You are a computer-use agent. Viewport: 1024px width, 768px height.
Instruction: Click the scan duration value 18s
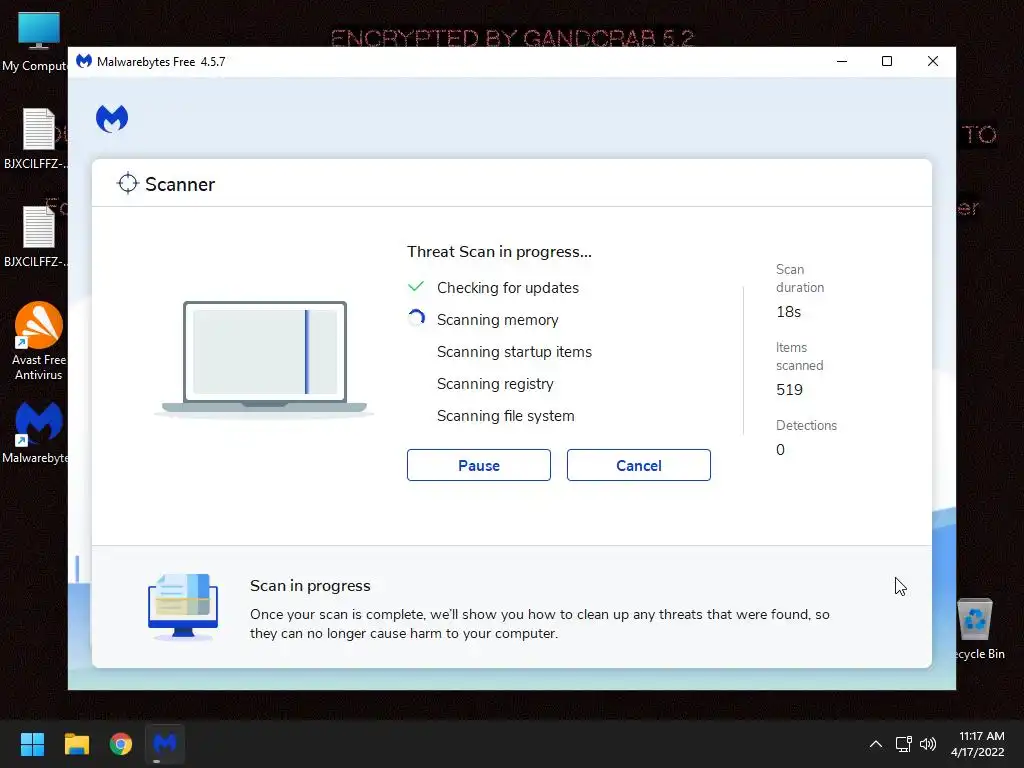point(788,312)
